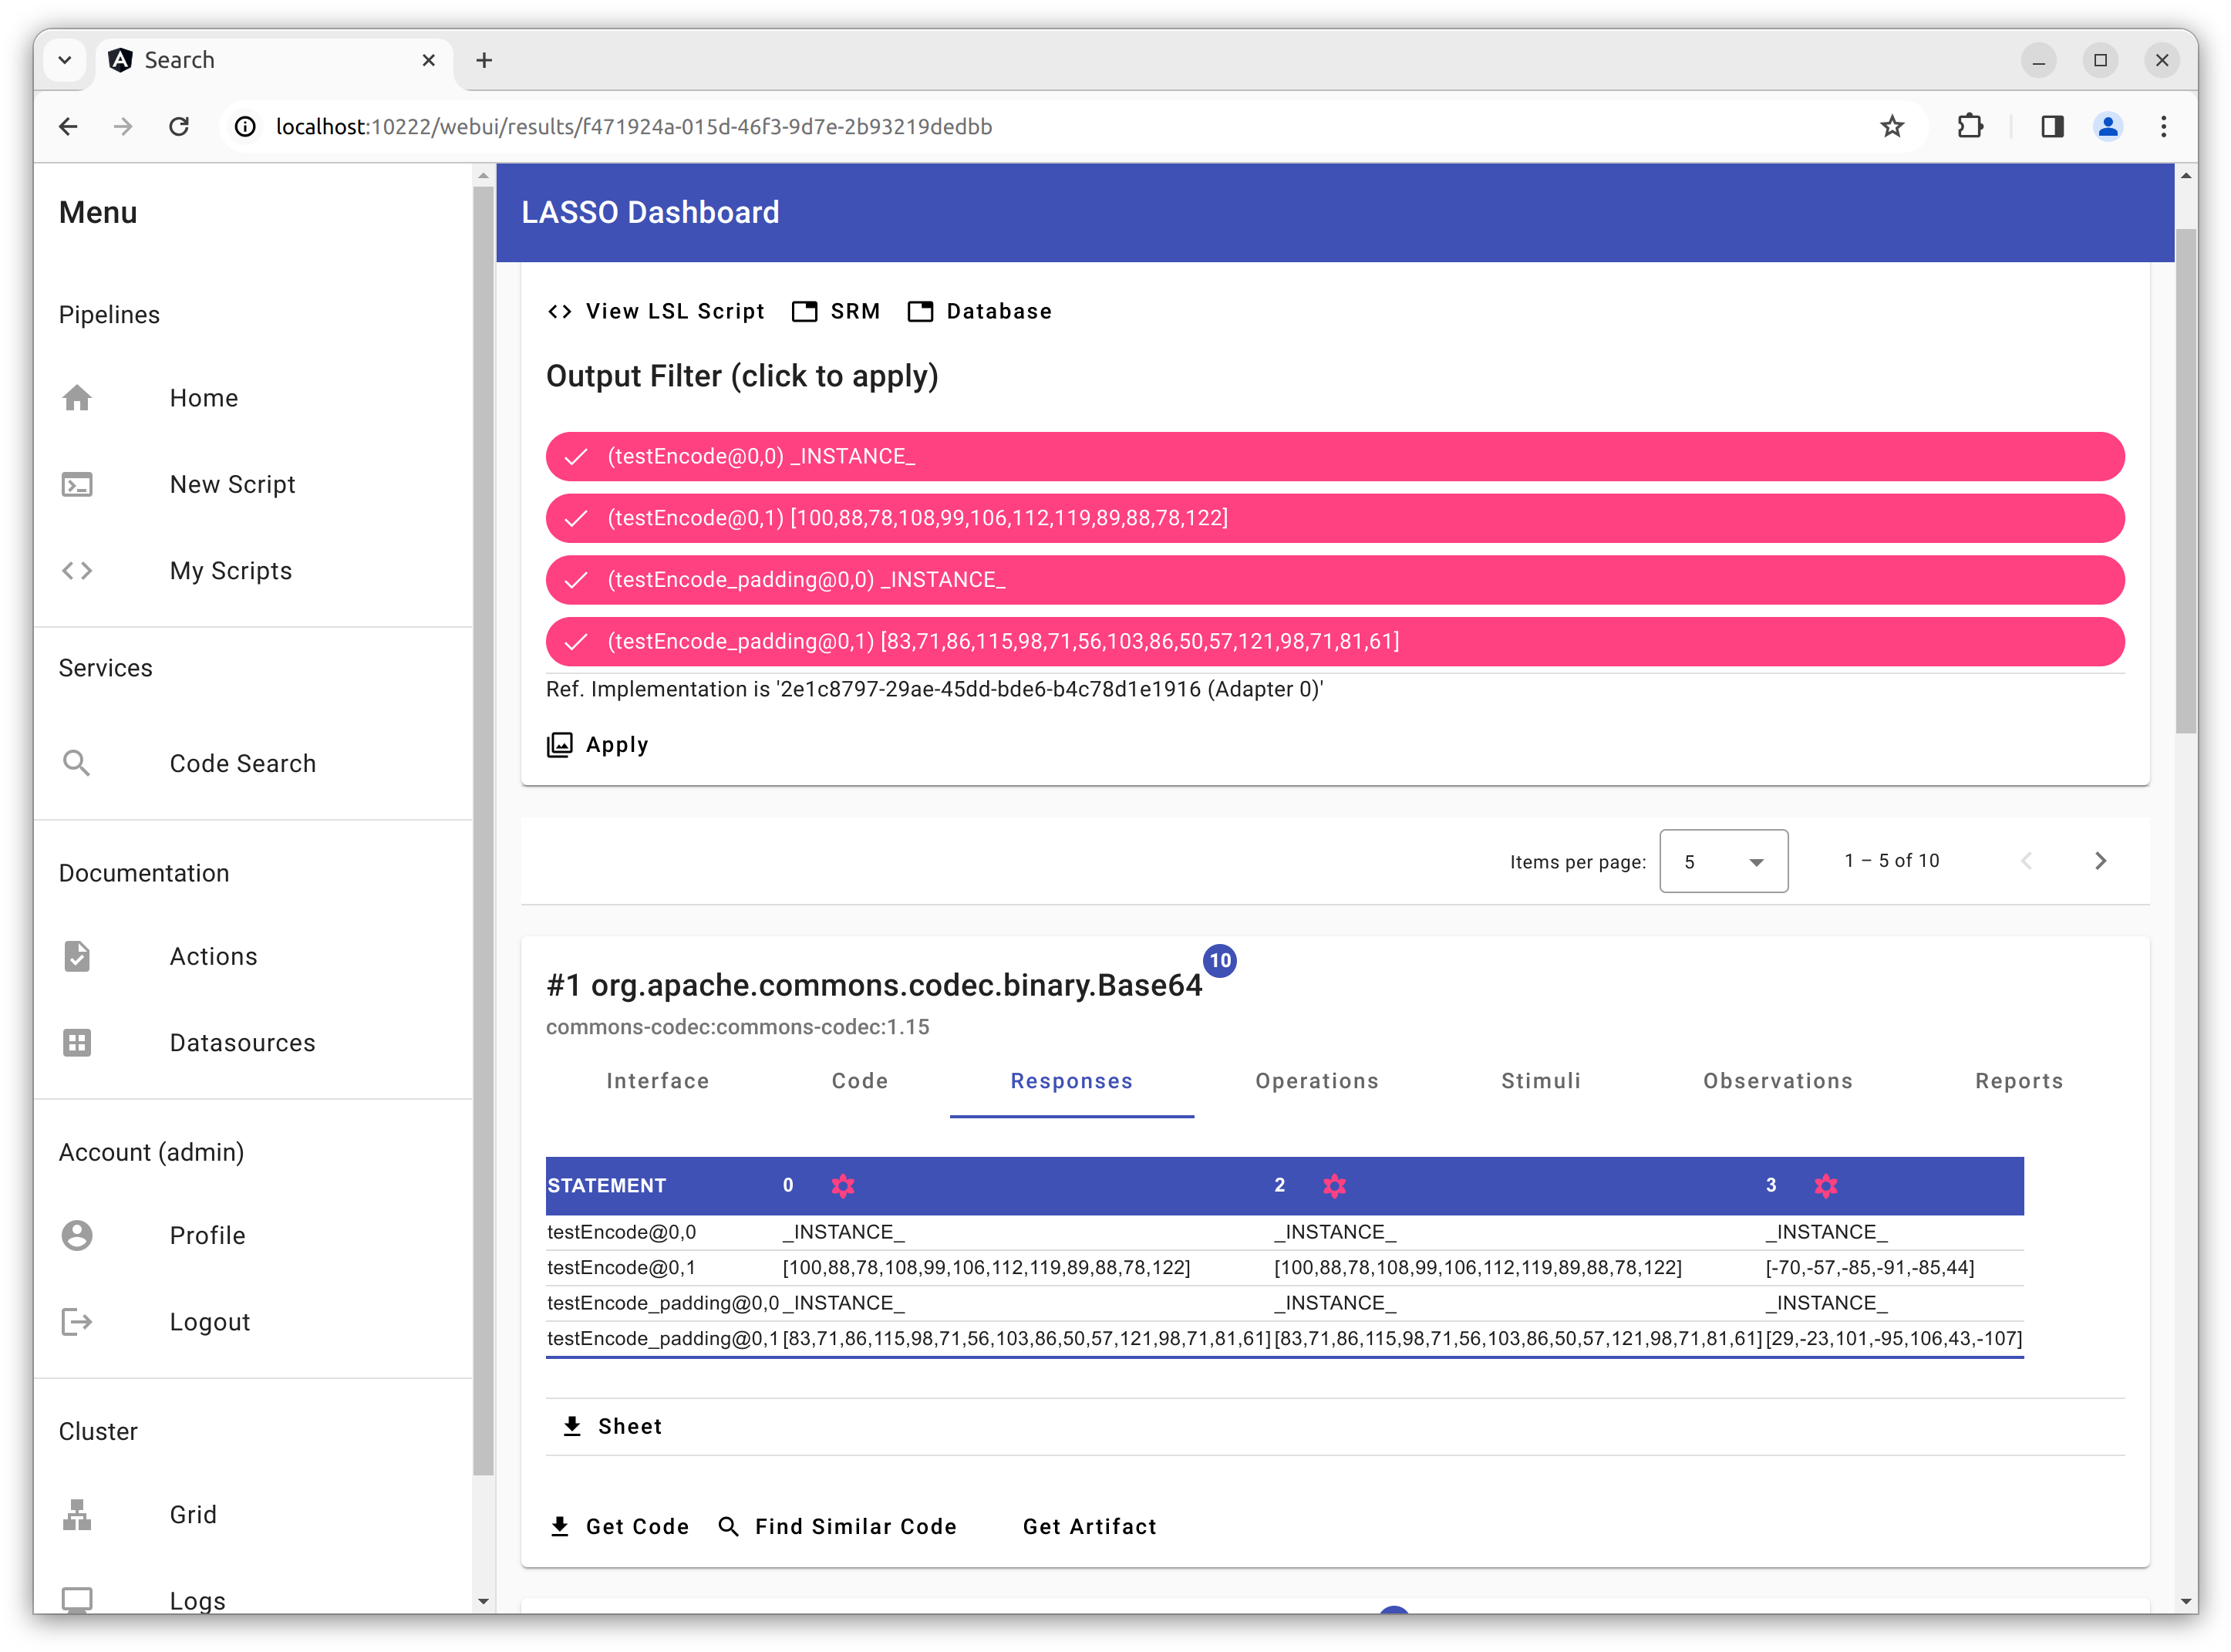Open the cluster Grid icon
Image resolution: width=2231 pixels, height=1652 pixels.
click(77, 1514)
